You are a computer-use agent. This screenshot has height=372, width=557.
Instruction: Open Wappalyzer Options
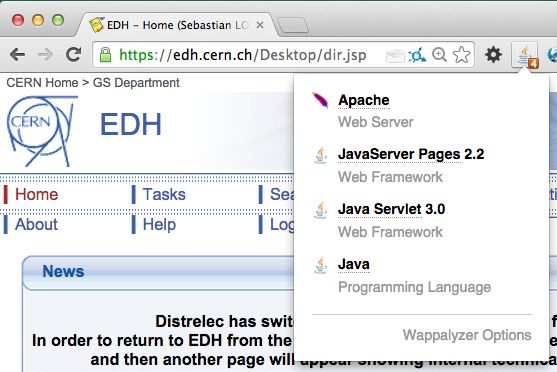[x=467, y=335]
